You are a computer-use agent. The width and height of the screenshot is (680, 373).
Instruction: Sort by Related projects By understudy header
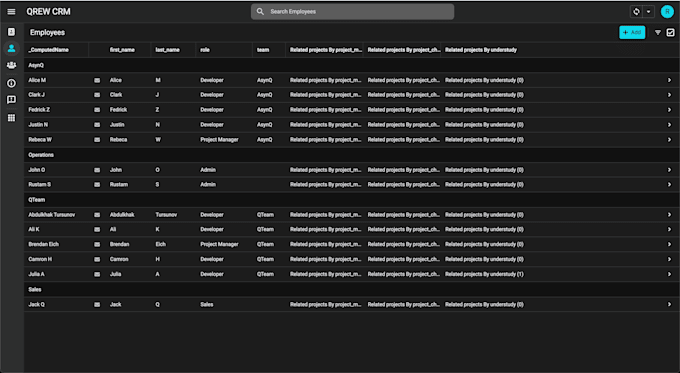point(481,50)
